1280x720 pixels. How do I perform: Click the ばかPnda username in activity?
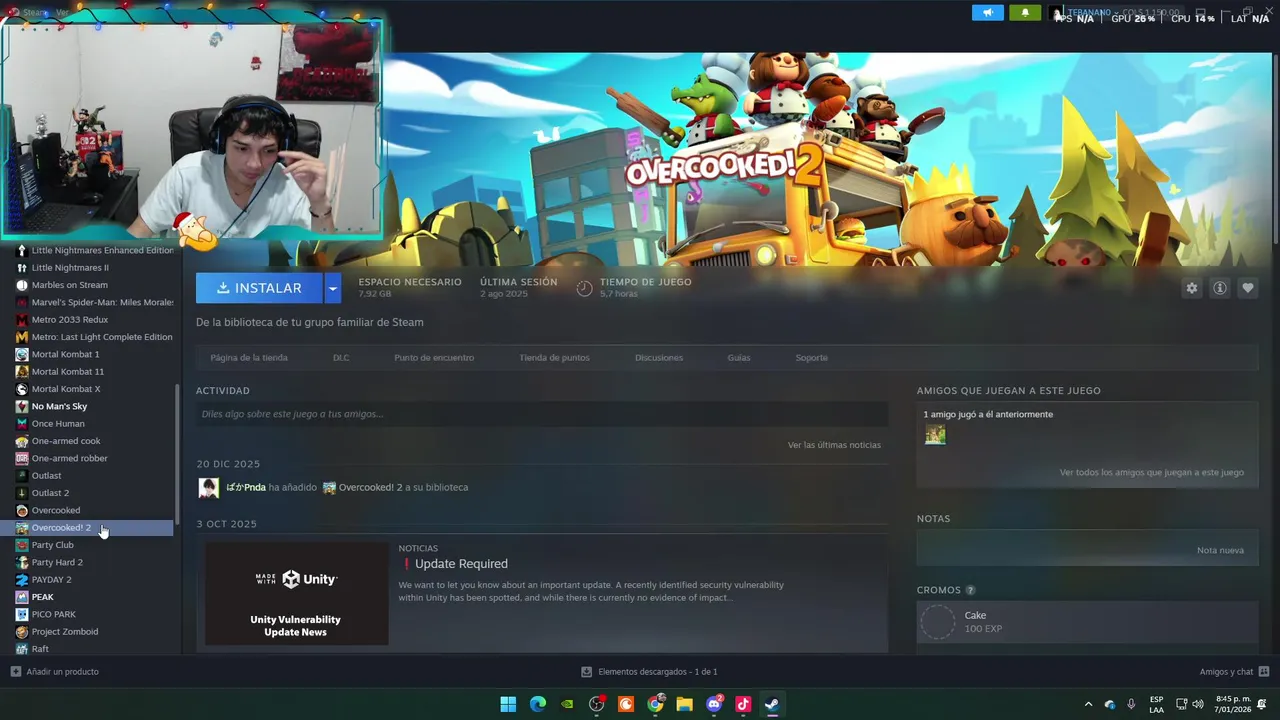[x=246, y=488]
